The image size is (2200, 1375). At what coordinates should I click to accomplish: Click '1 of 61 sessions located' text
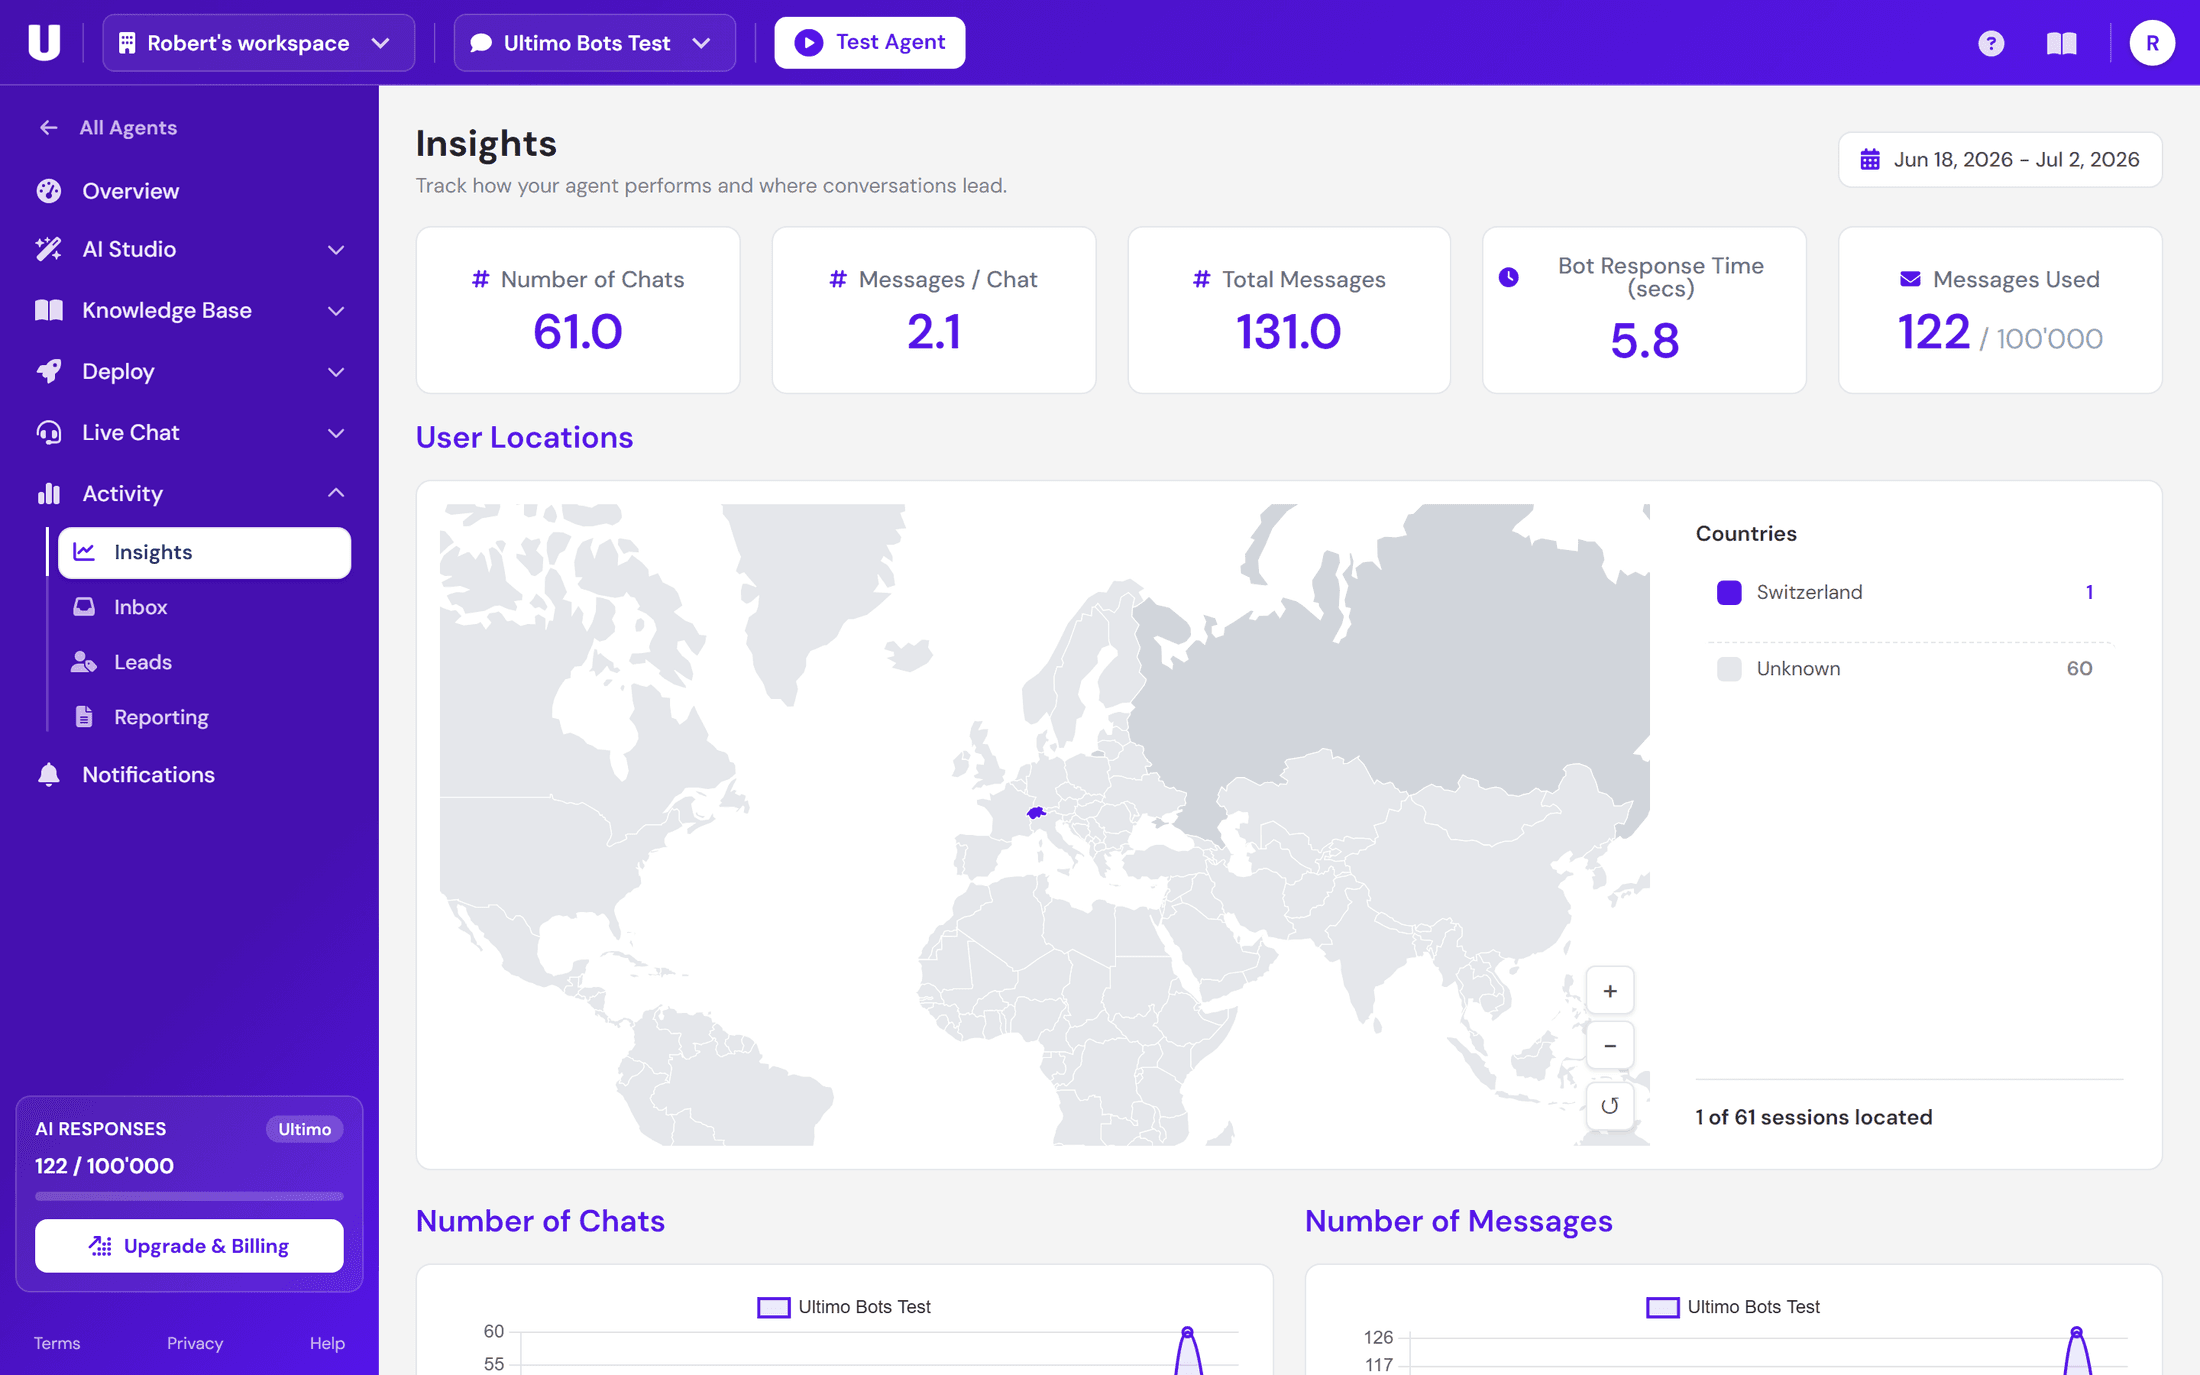(x=1814, y=1117)
